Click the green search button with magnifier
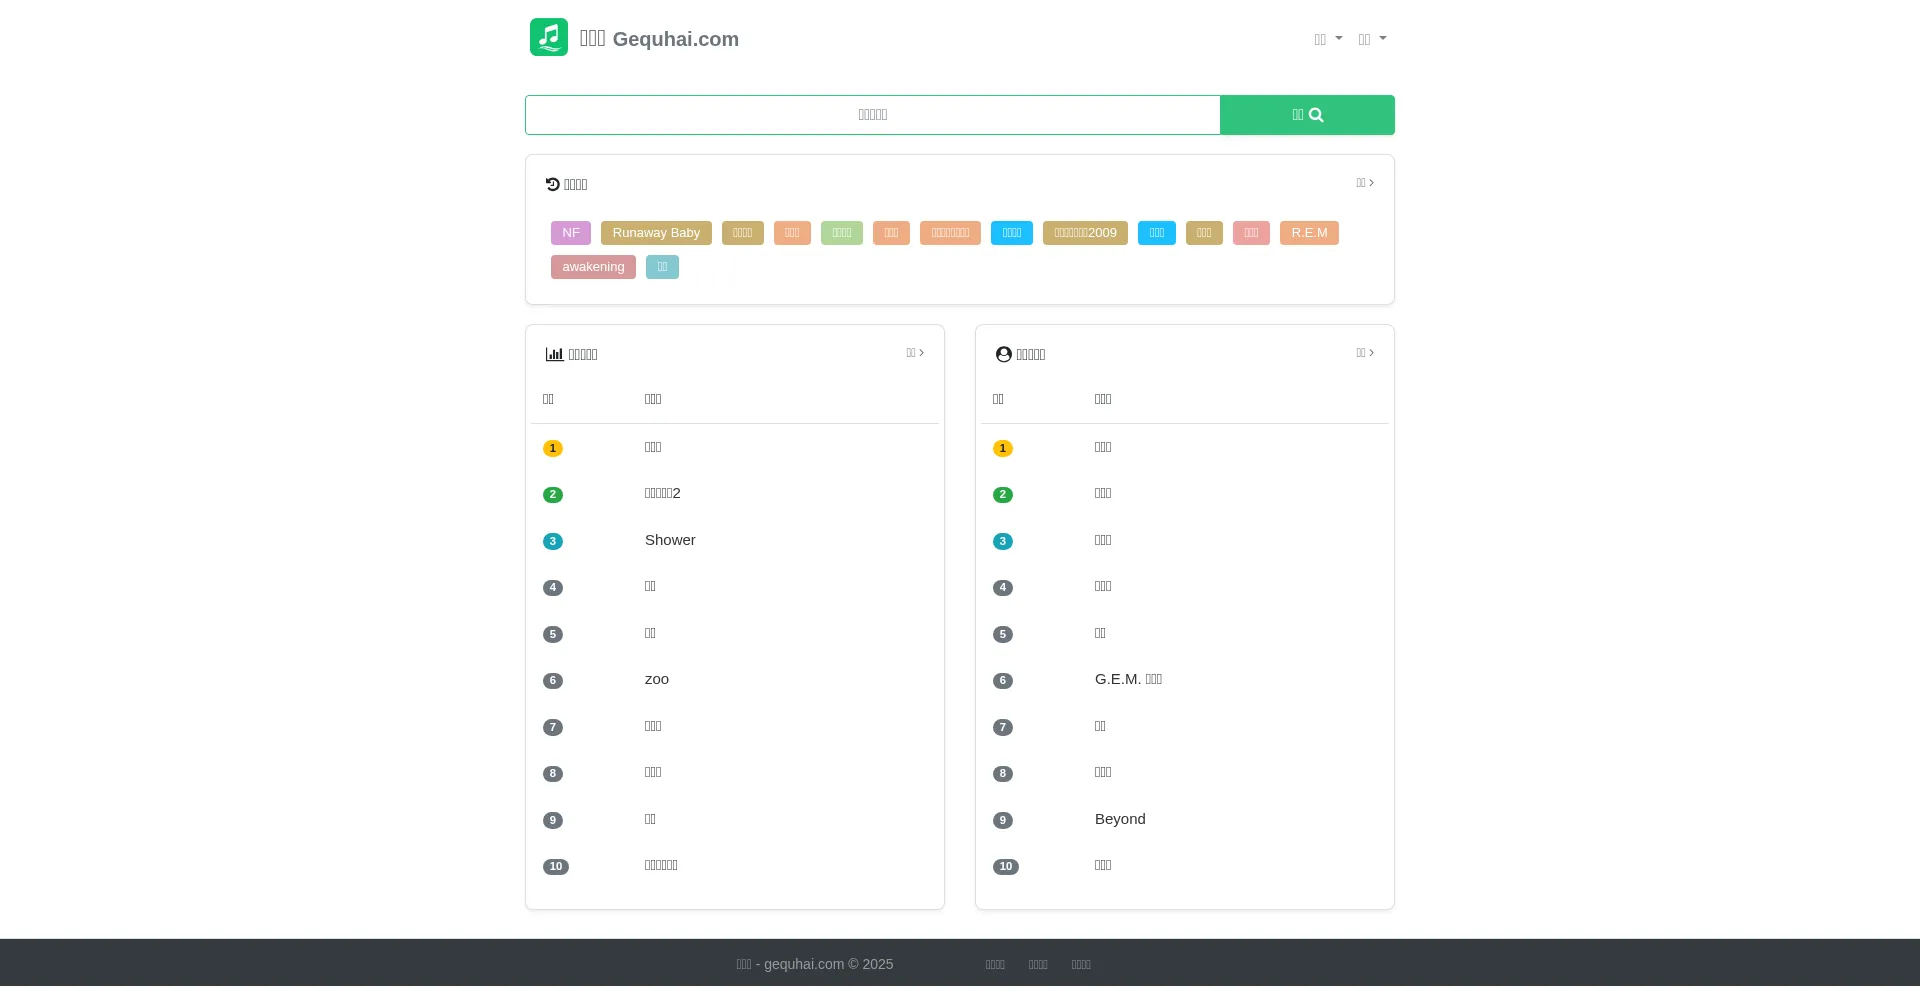The image size is (1920, 993). tap(1306, 115)
